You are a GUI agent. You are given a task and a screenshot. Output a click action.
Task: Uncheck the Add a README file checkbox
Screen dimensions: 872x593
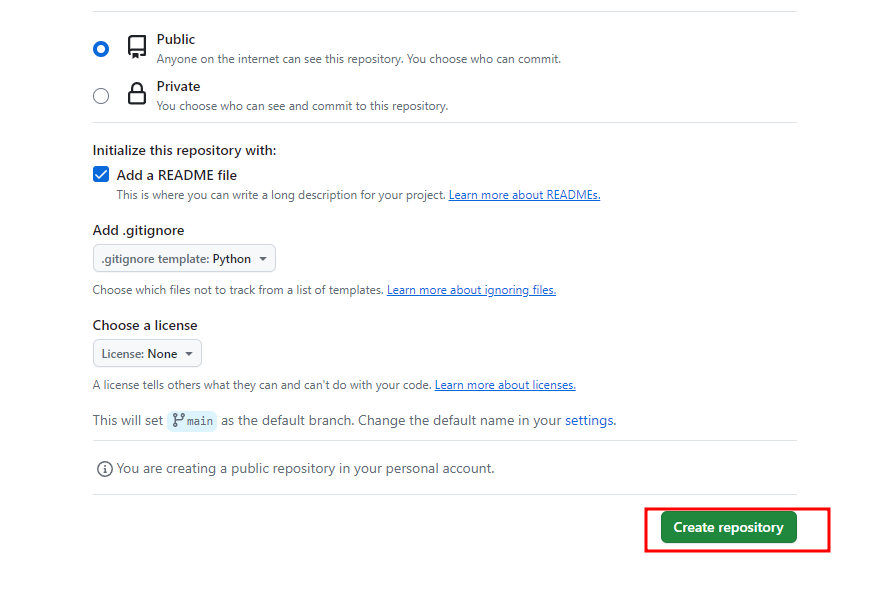[x=101, y=175]
